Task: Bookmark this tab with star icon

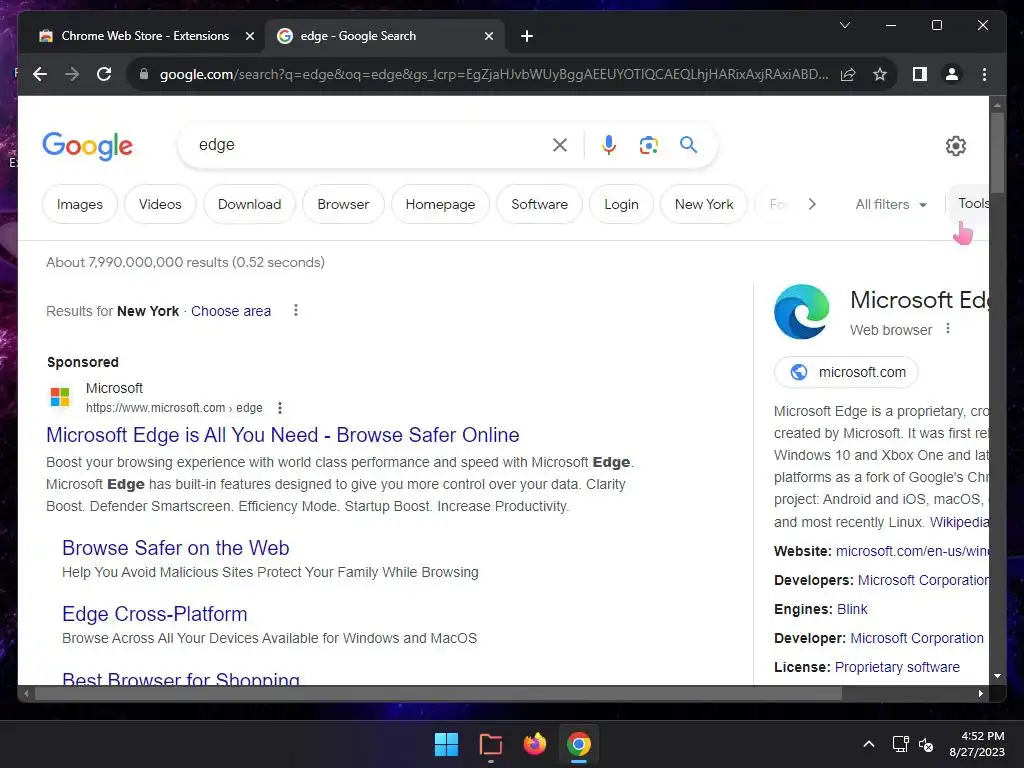Action: point(880,74)
